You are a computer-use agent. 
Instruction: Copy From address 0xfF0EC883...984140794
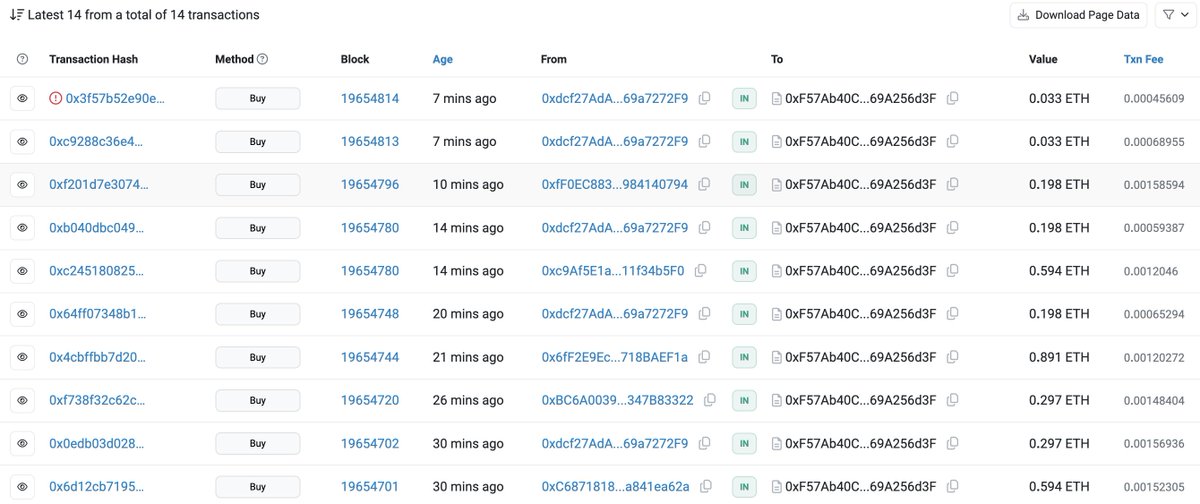point(705,185)
